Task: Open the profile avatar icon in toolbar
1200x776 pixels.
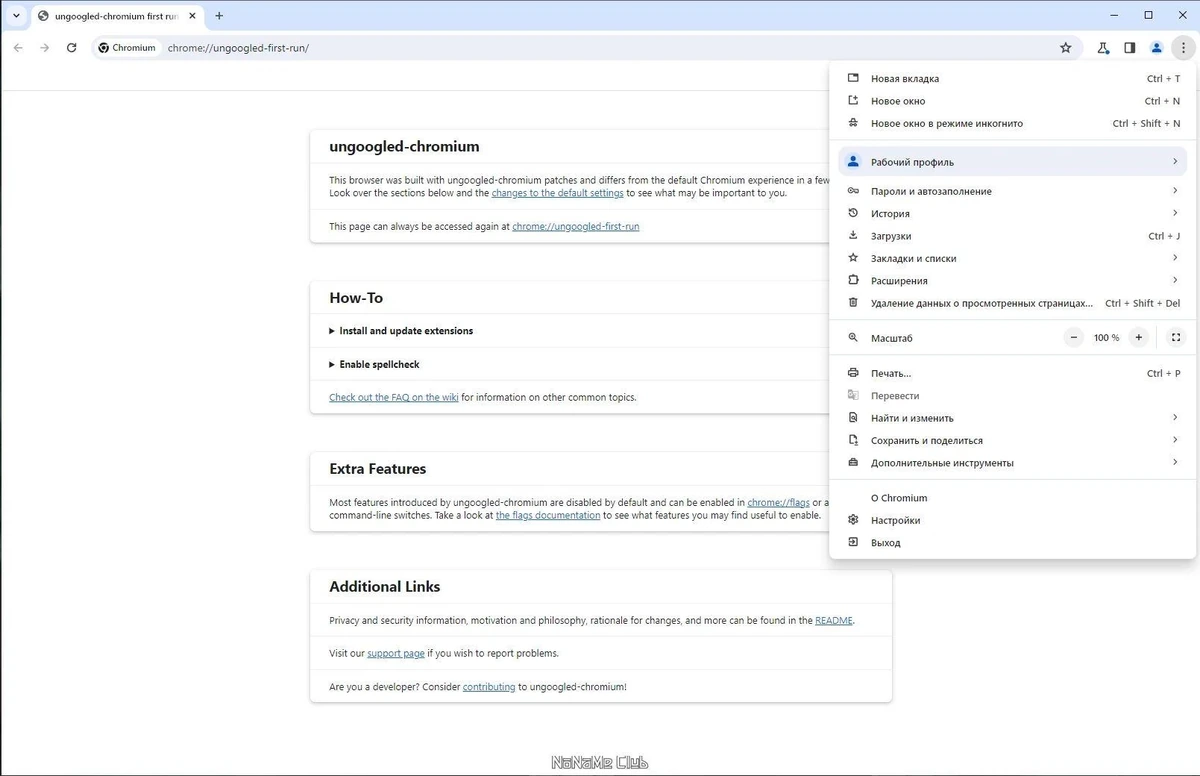Action: pyautogui.click(x=1156, y=47)
